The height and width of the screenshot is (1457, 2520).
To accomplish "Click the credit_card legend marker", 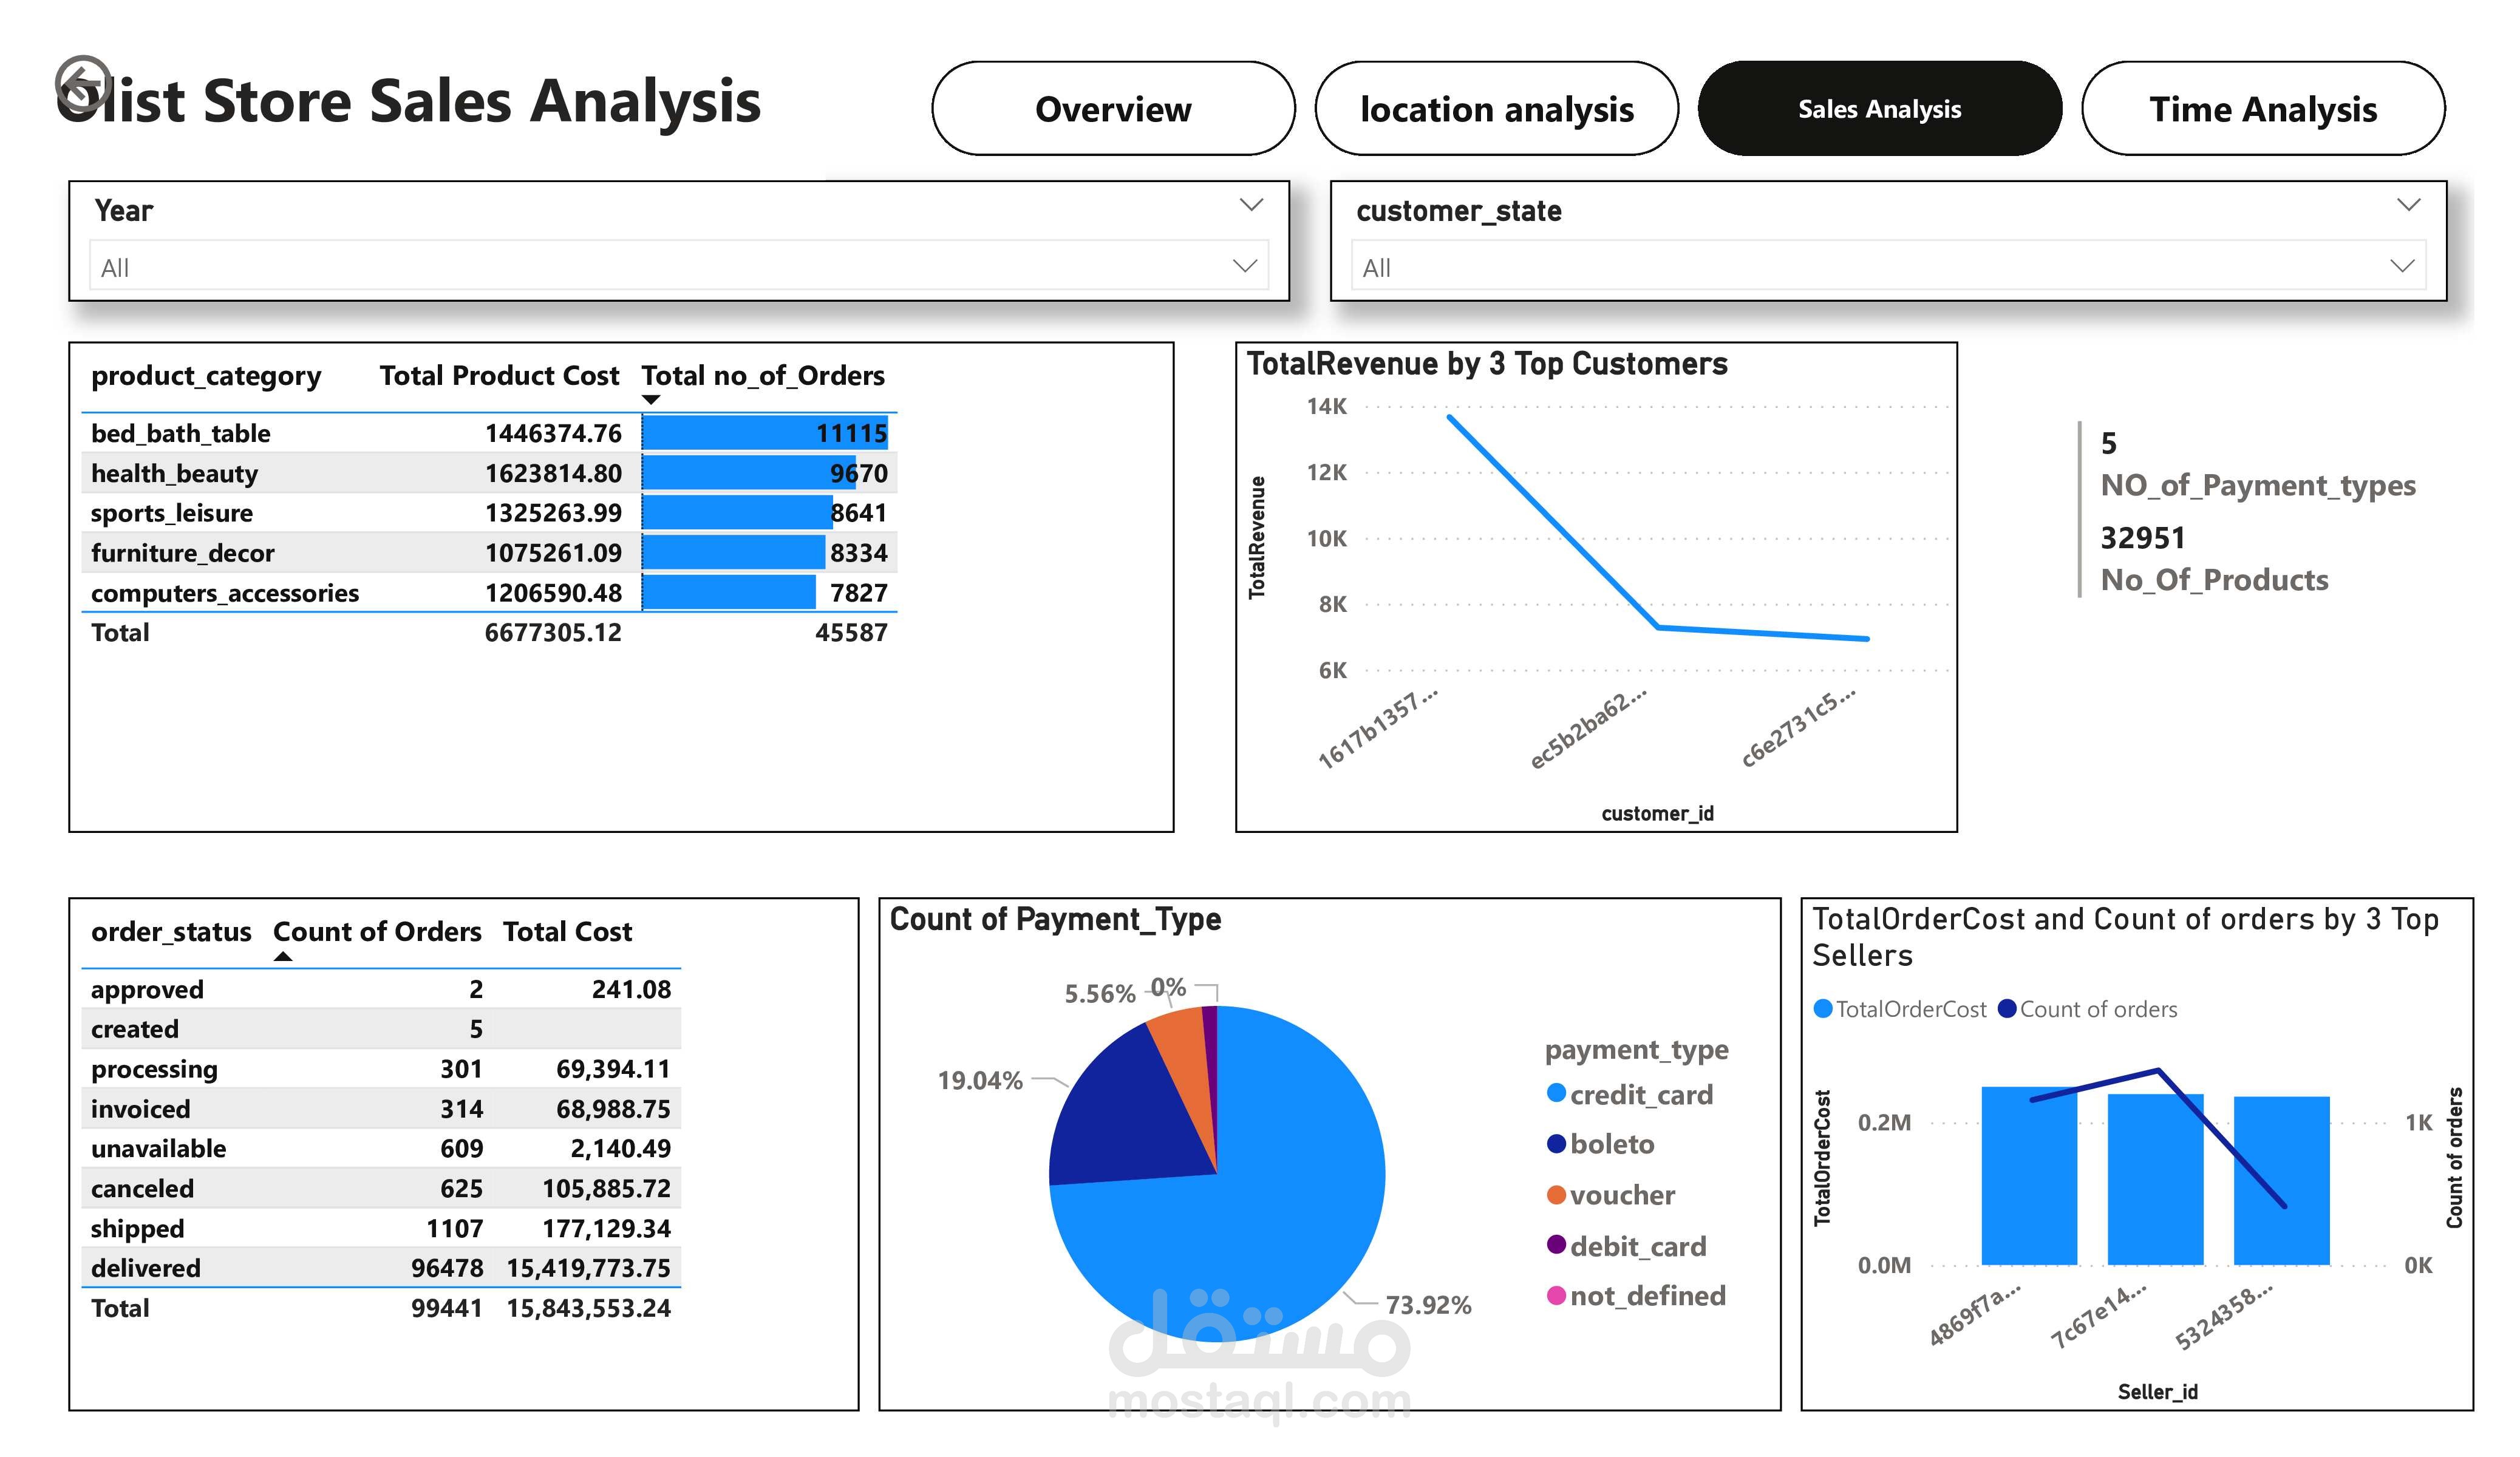I will (x=1556, y=1093).
